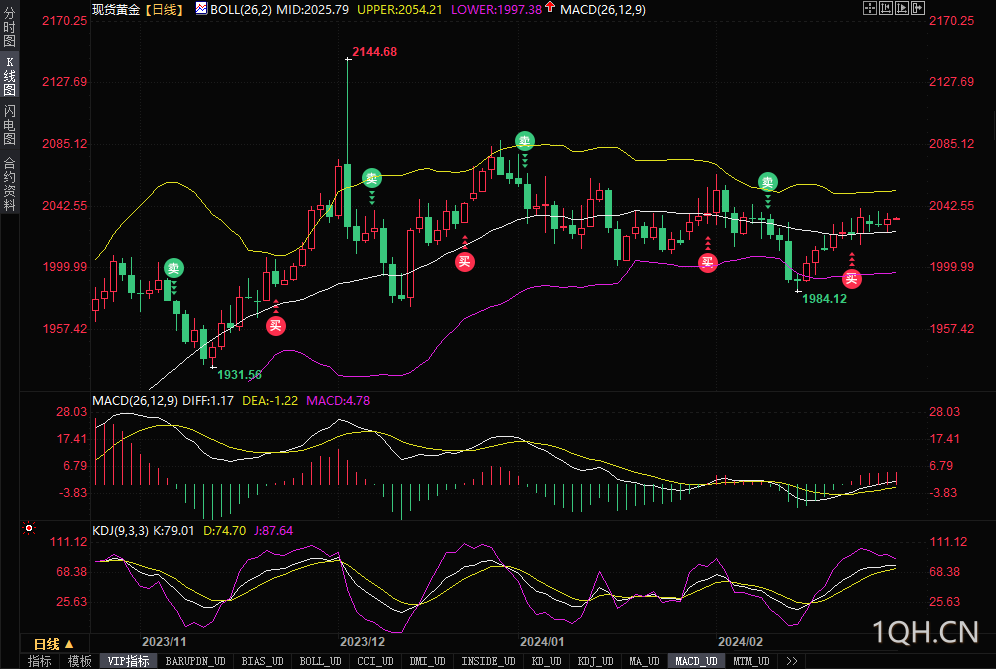This screenshot has width=996, height=669.
Task: Switch indicator to BOLL_UD
Action: 320,661
